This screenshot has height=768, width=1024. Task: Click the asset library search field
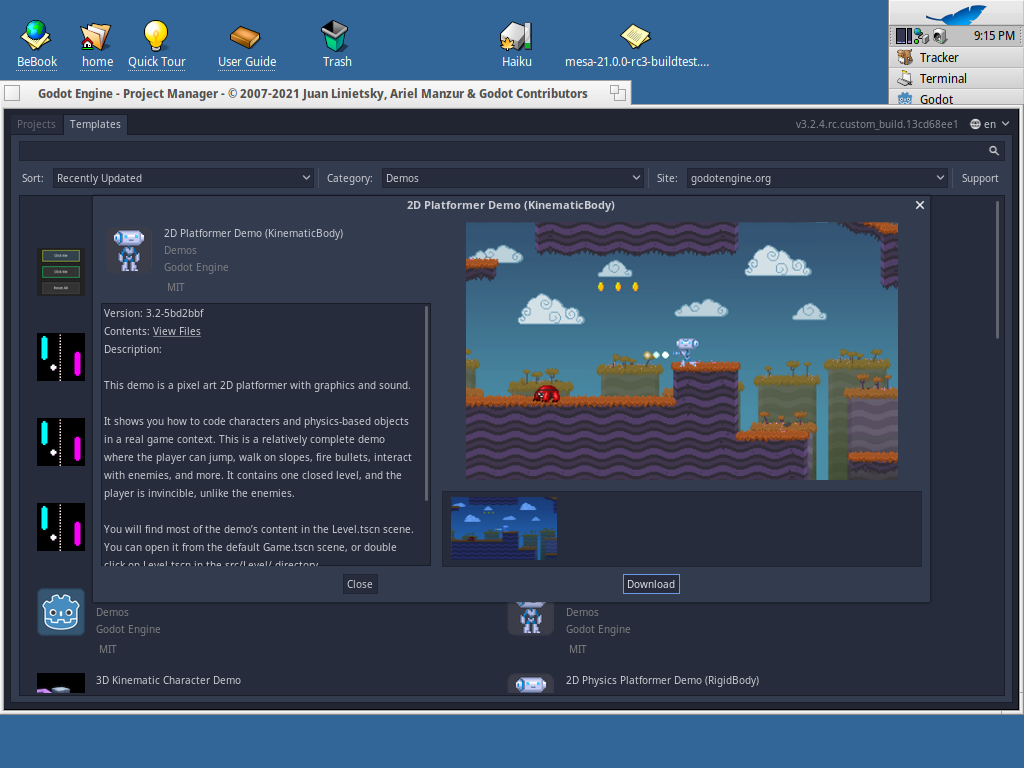(503, 151)
